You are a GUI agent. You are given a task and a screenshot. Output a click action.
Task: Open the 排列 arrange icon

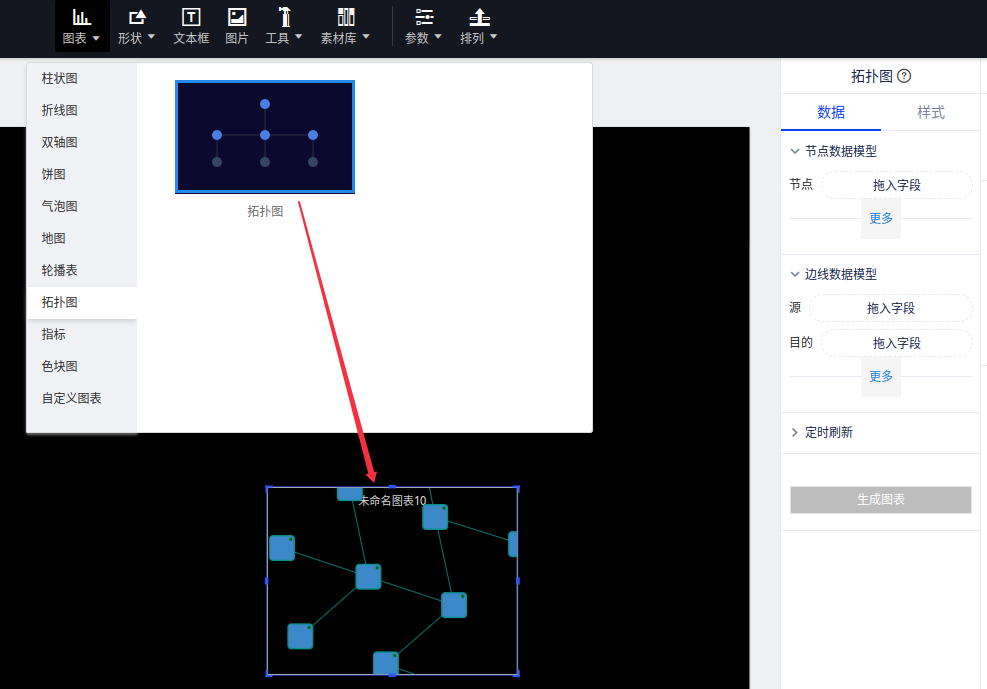[479, 17]
